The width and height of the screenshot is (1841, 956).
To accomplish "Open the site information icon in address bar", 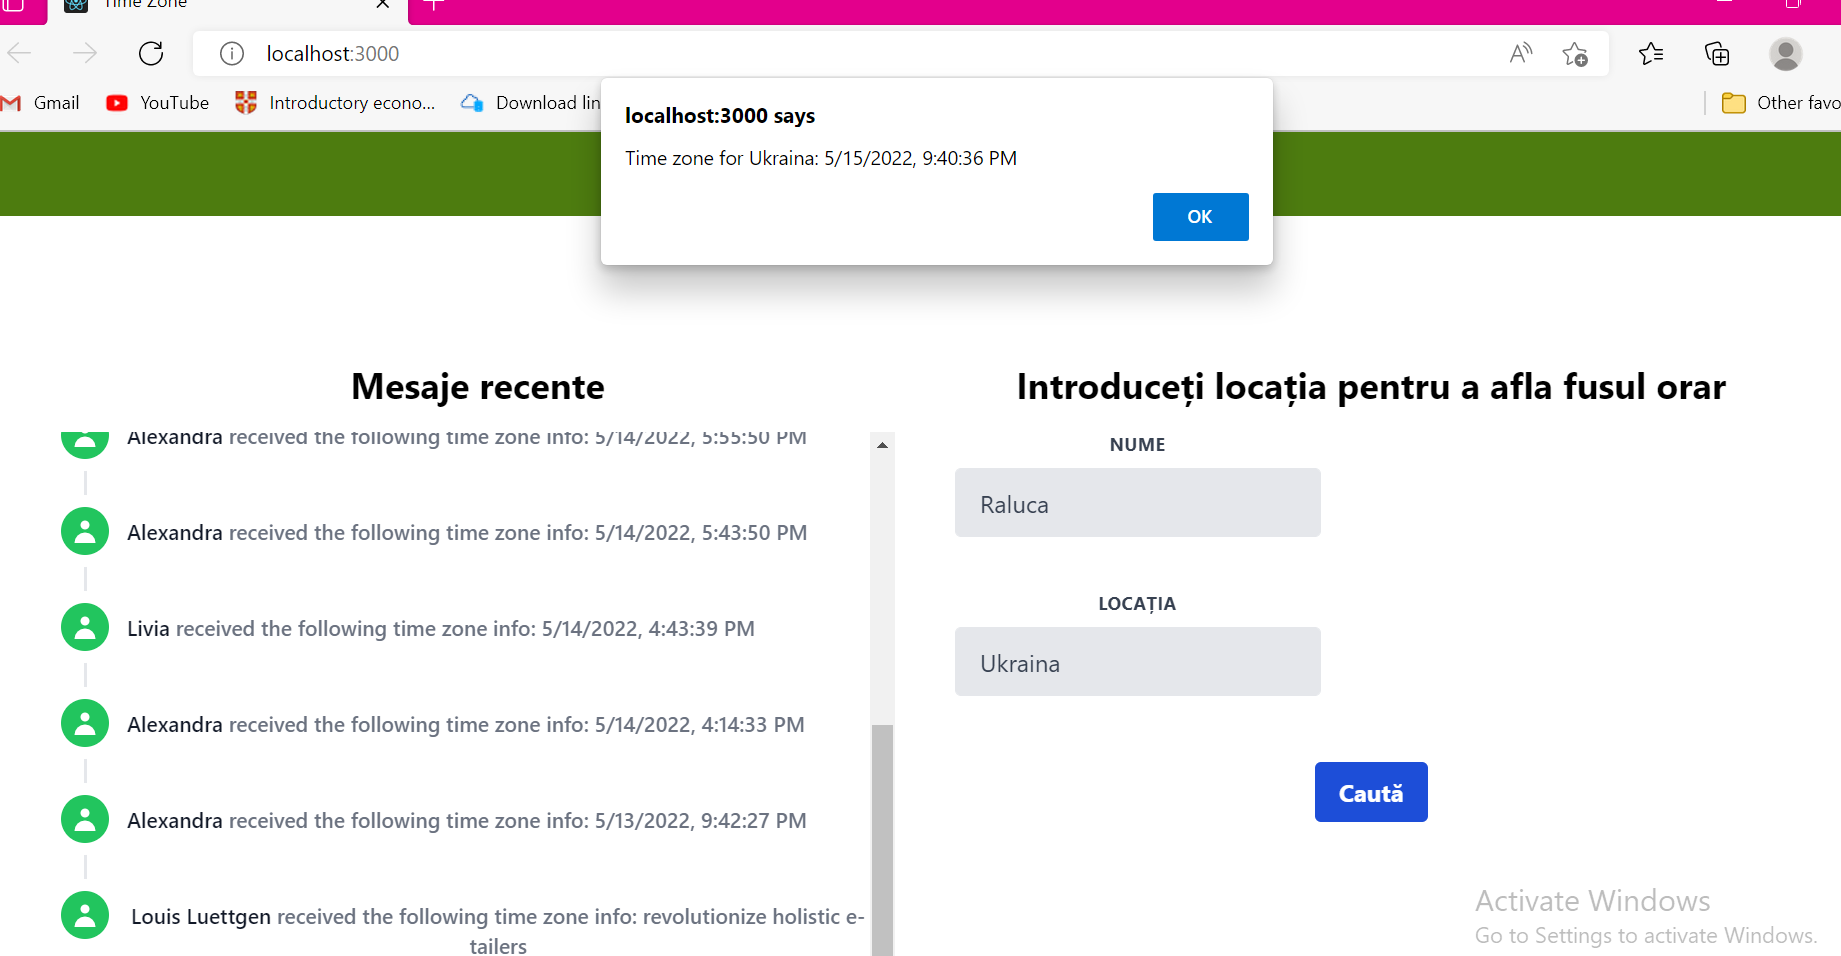I will tap(231, 53).
